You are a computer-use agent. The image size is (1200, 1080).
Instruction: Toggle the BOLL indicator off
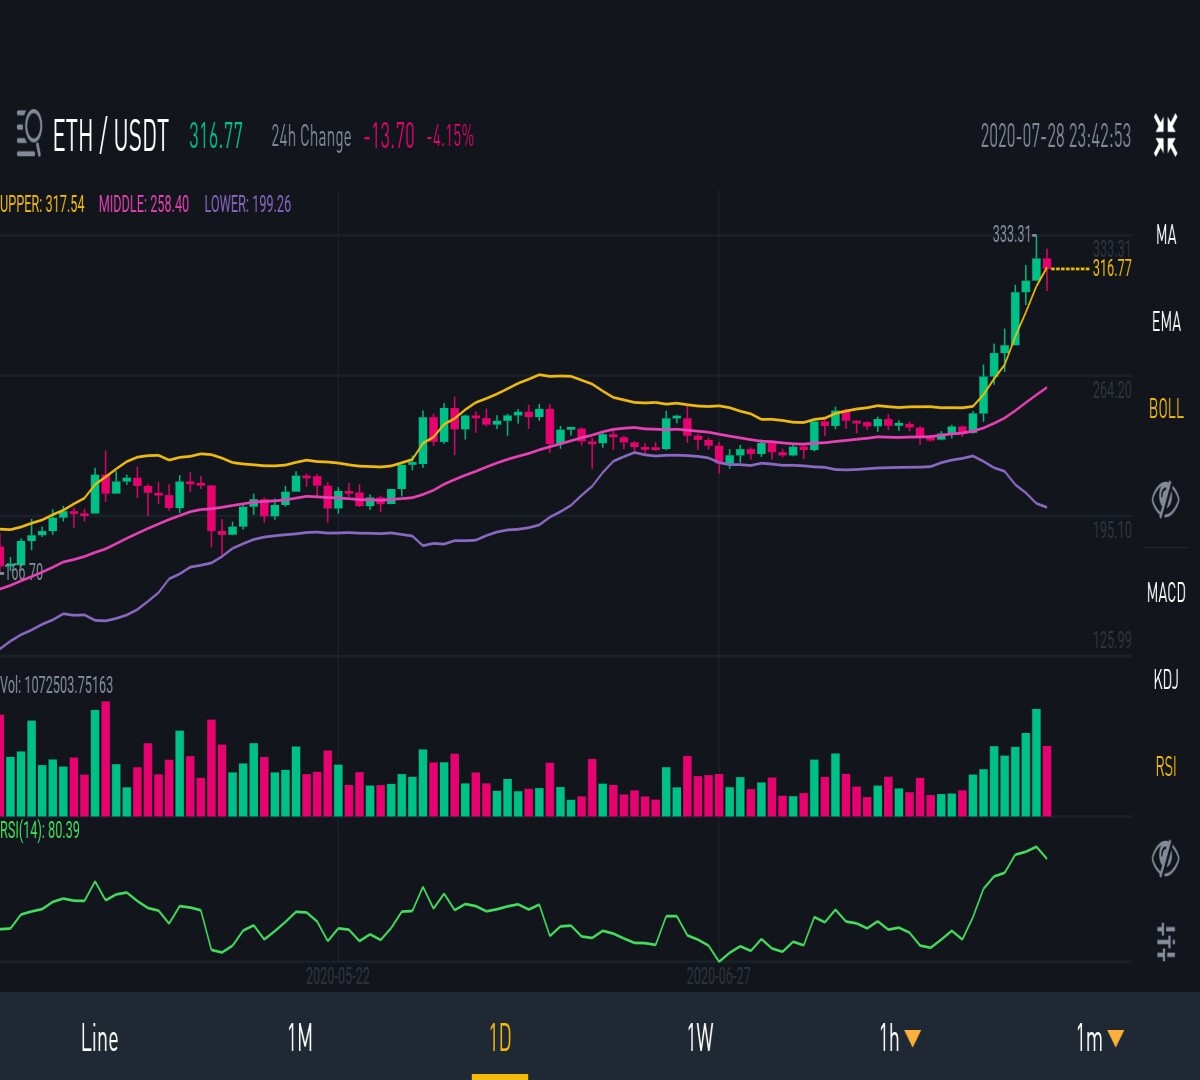1166,408
